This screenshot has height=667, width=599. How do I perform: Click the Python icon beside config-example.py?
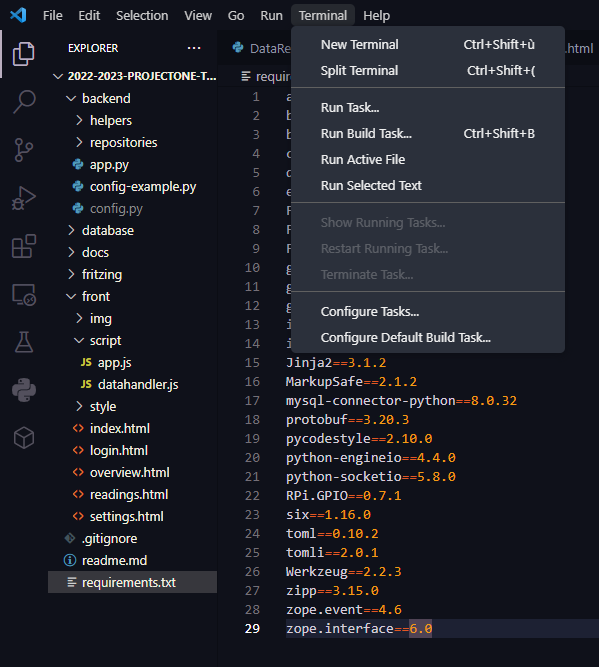coord(78,186)
